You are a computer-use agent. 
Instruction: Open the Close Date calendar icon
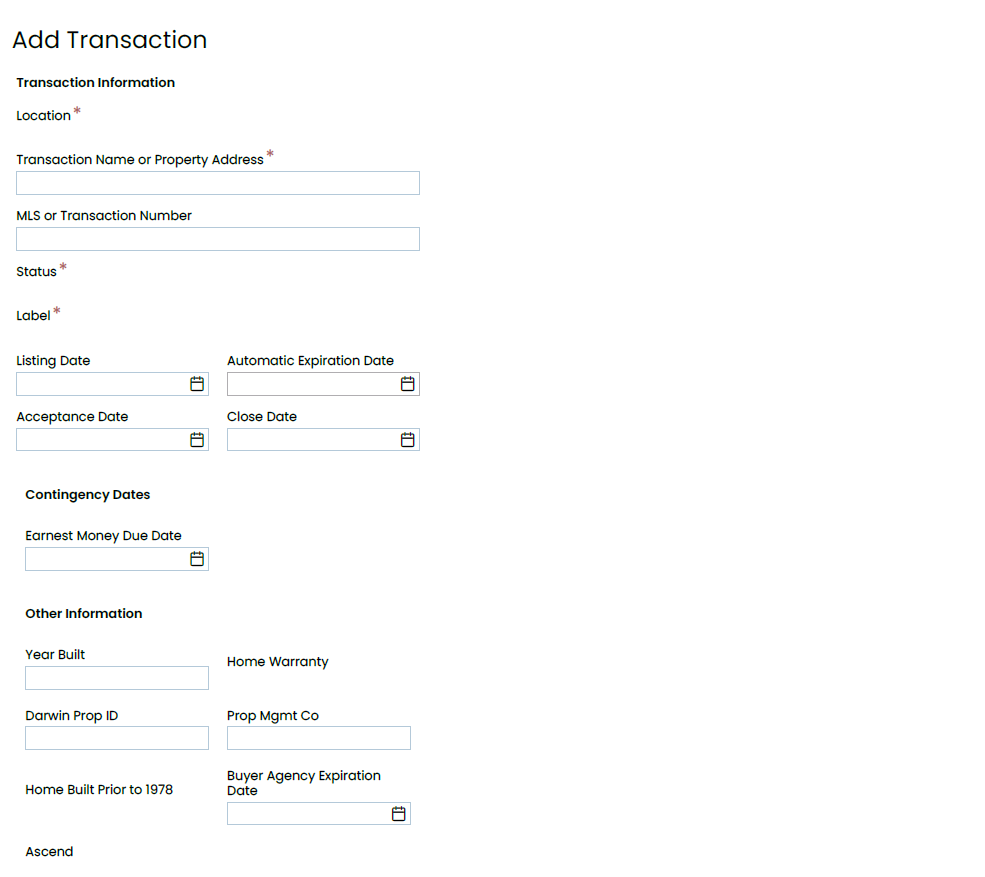408,440
